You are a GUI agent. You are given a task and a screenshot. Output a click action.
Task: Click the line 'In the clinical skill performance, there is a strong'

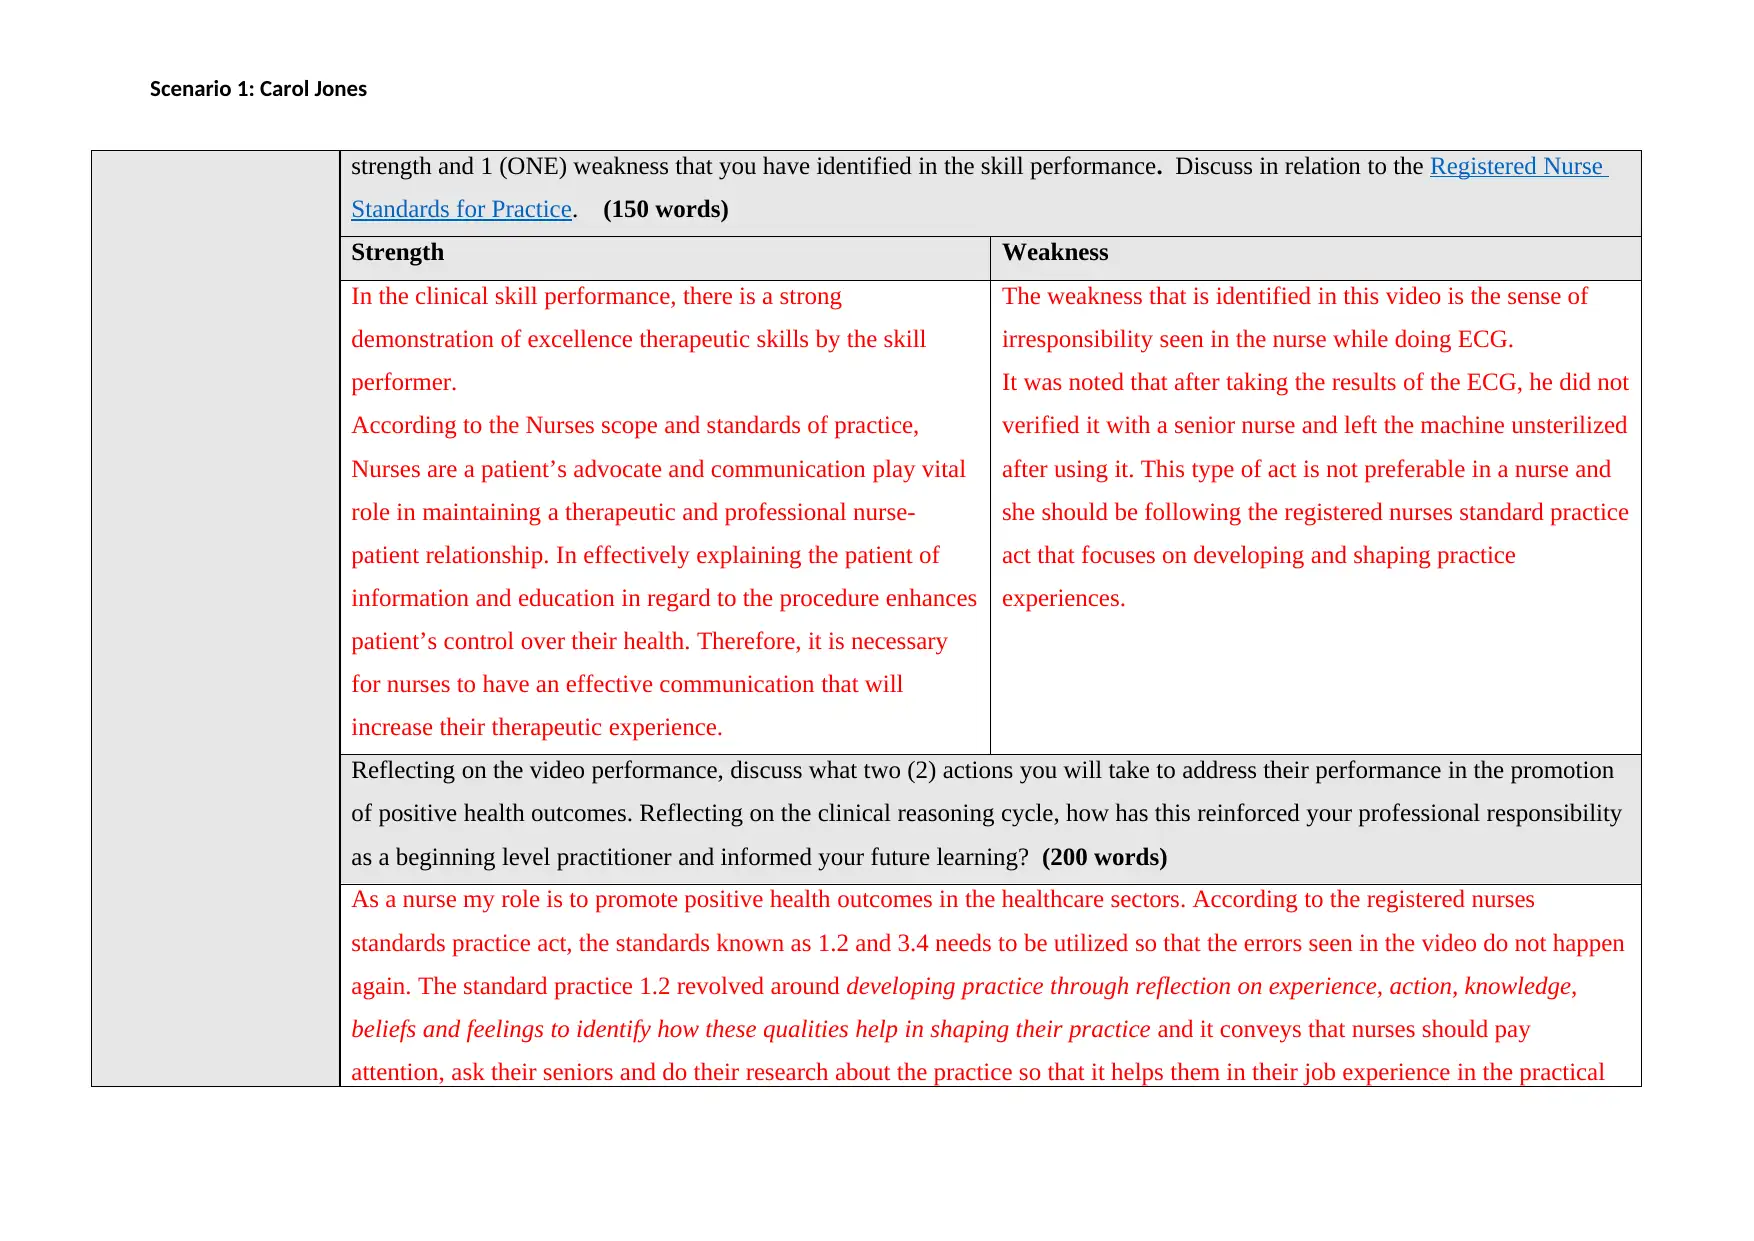point(596,296)
